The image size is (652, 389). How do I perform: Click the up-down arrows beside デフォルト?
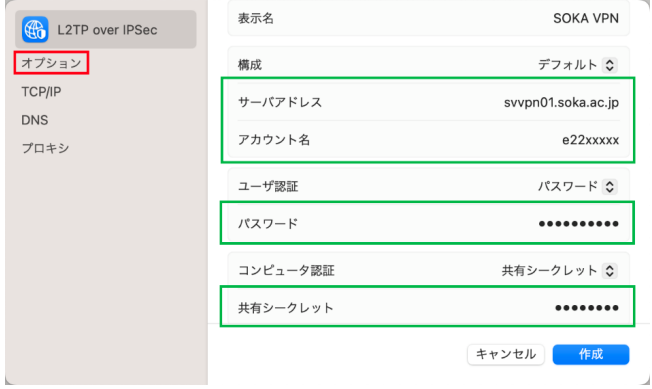(610, 65)
